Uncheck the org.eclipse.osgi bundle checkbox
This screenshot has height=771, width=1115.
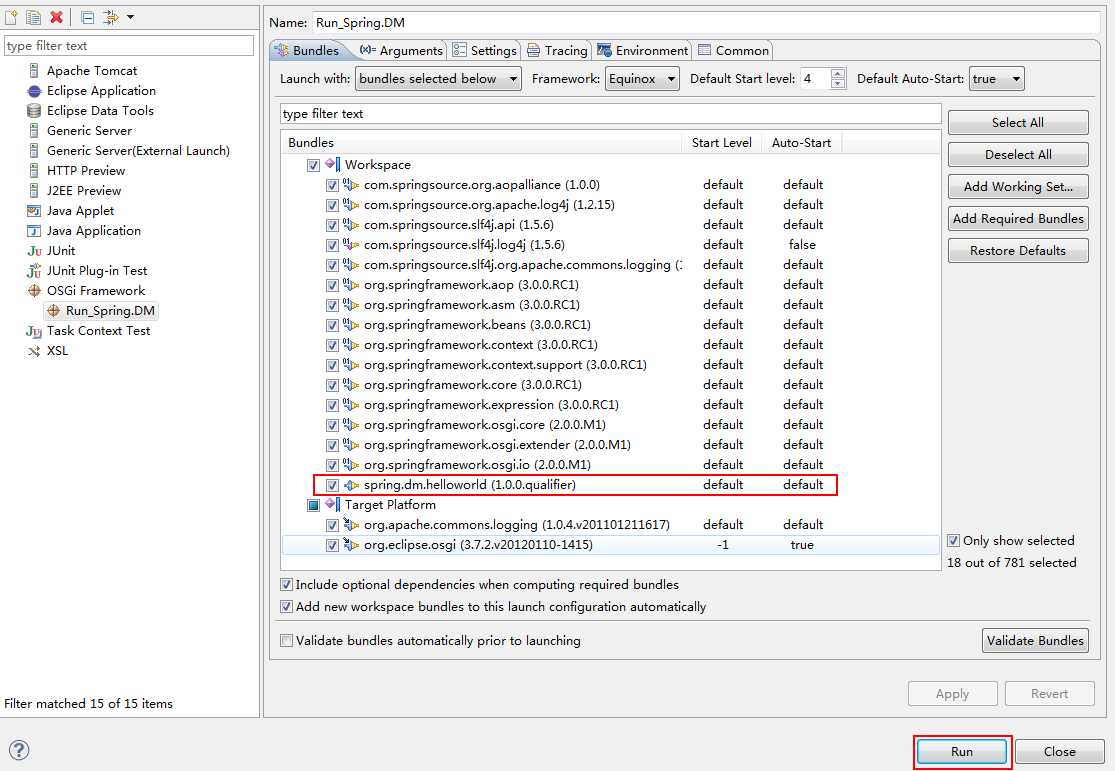pos(332,546)
